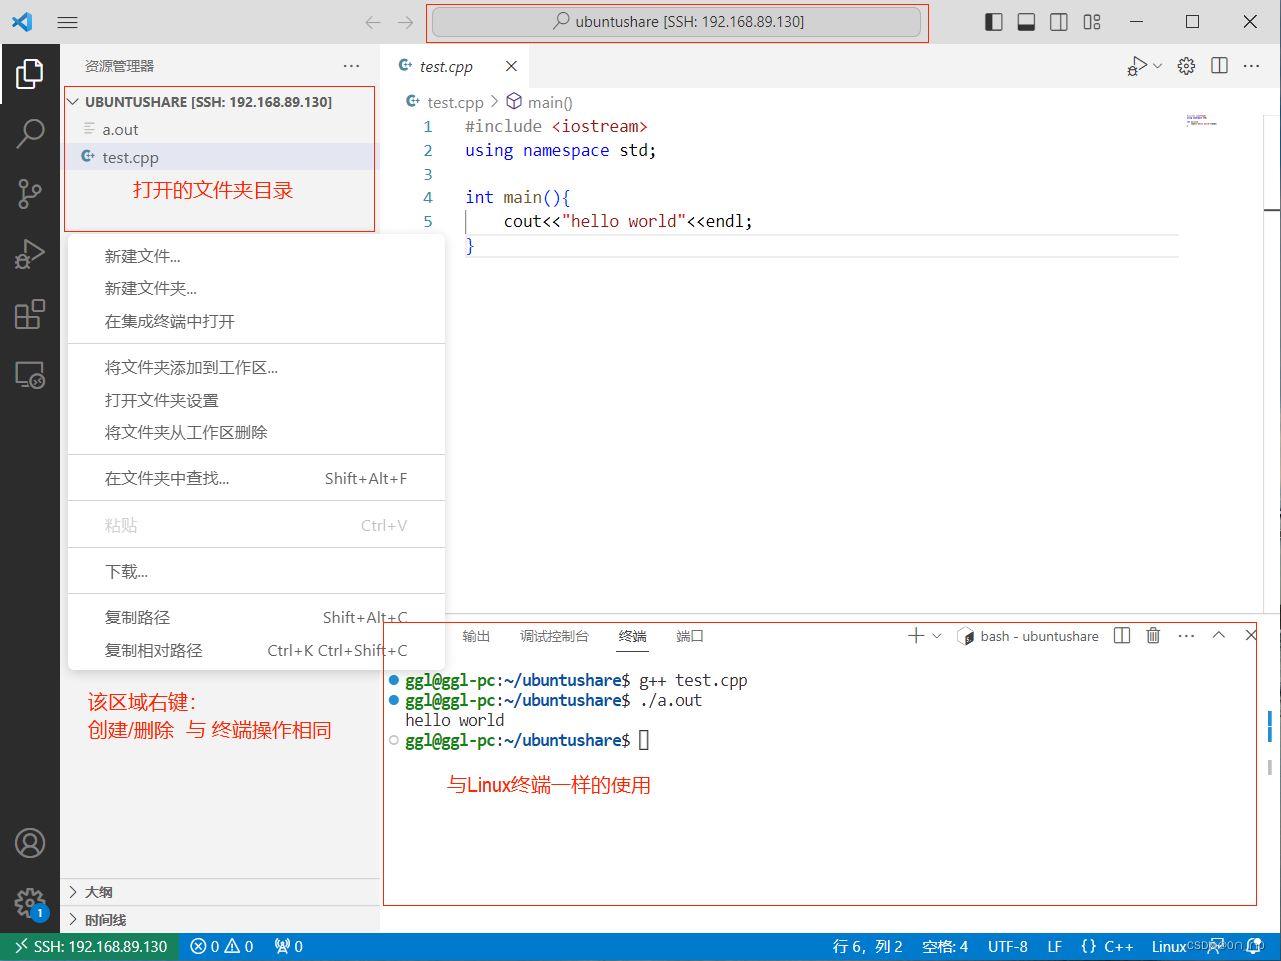Open Explorer panel ellipsis menu
Image resolution: width=1281 pixels, height=961 pixels.
pyautogui.click(x=351, y=66)
